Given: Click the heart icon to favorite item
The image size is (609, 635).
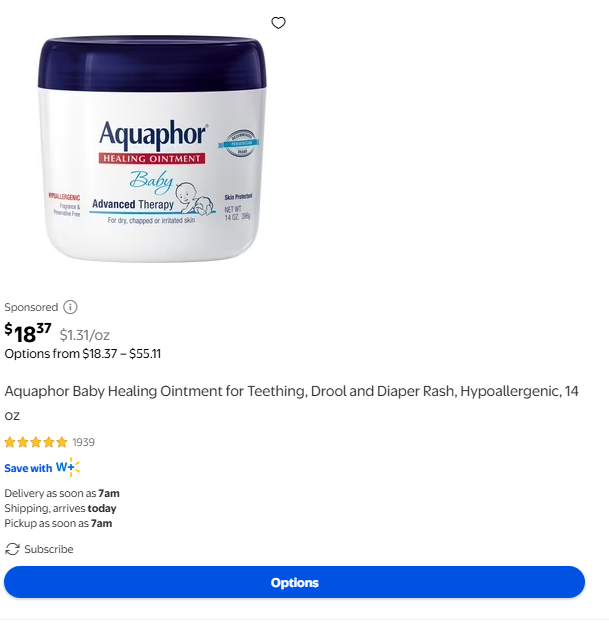Looking at the screenshot, I should point(278,23).
